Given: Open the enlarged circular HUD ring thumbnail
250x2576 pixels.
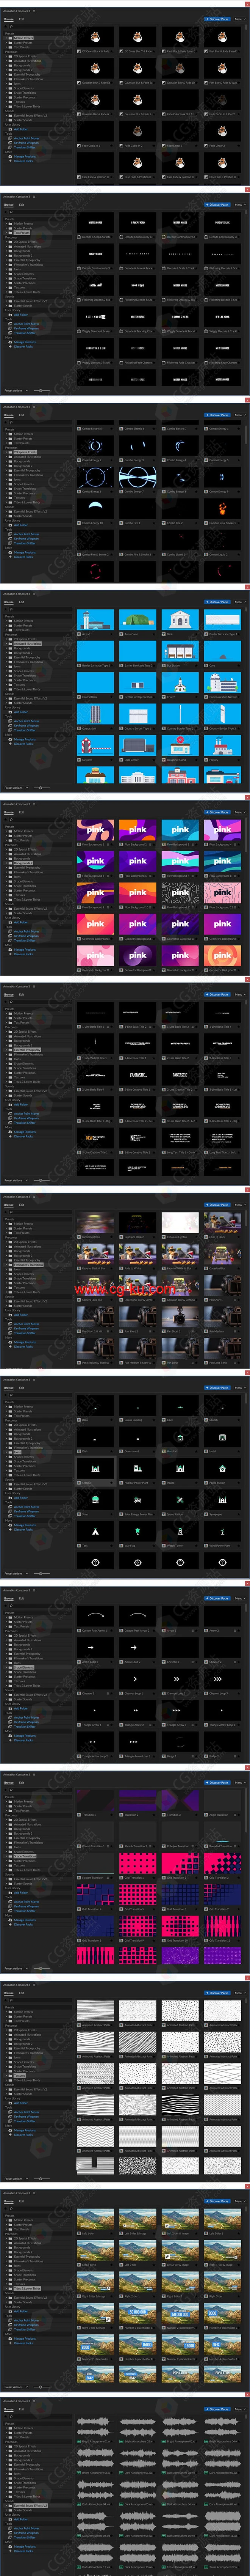Looking at the screenshot, I should 137,476.
